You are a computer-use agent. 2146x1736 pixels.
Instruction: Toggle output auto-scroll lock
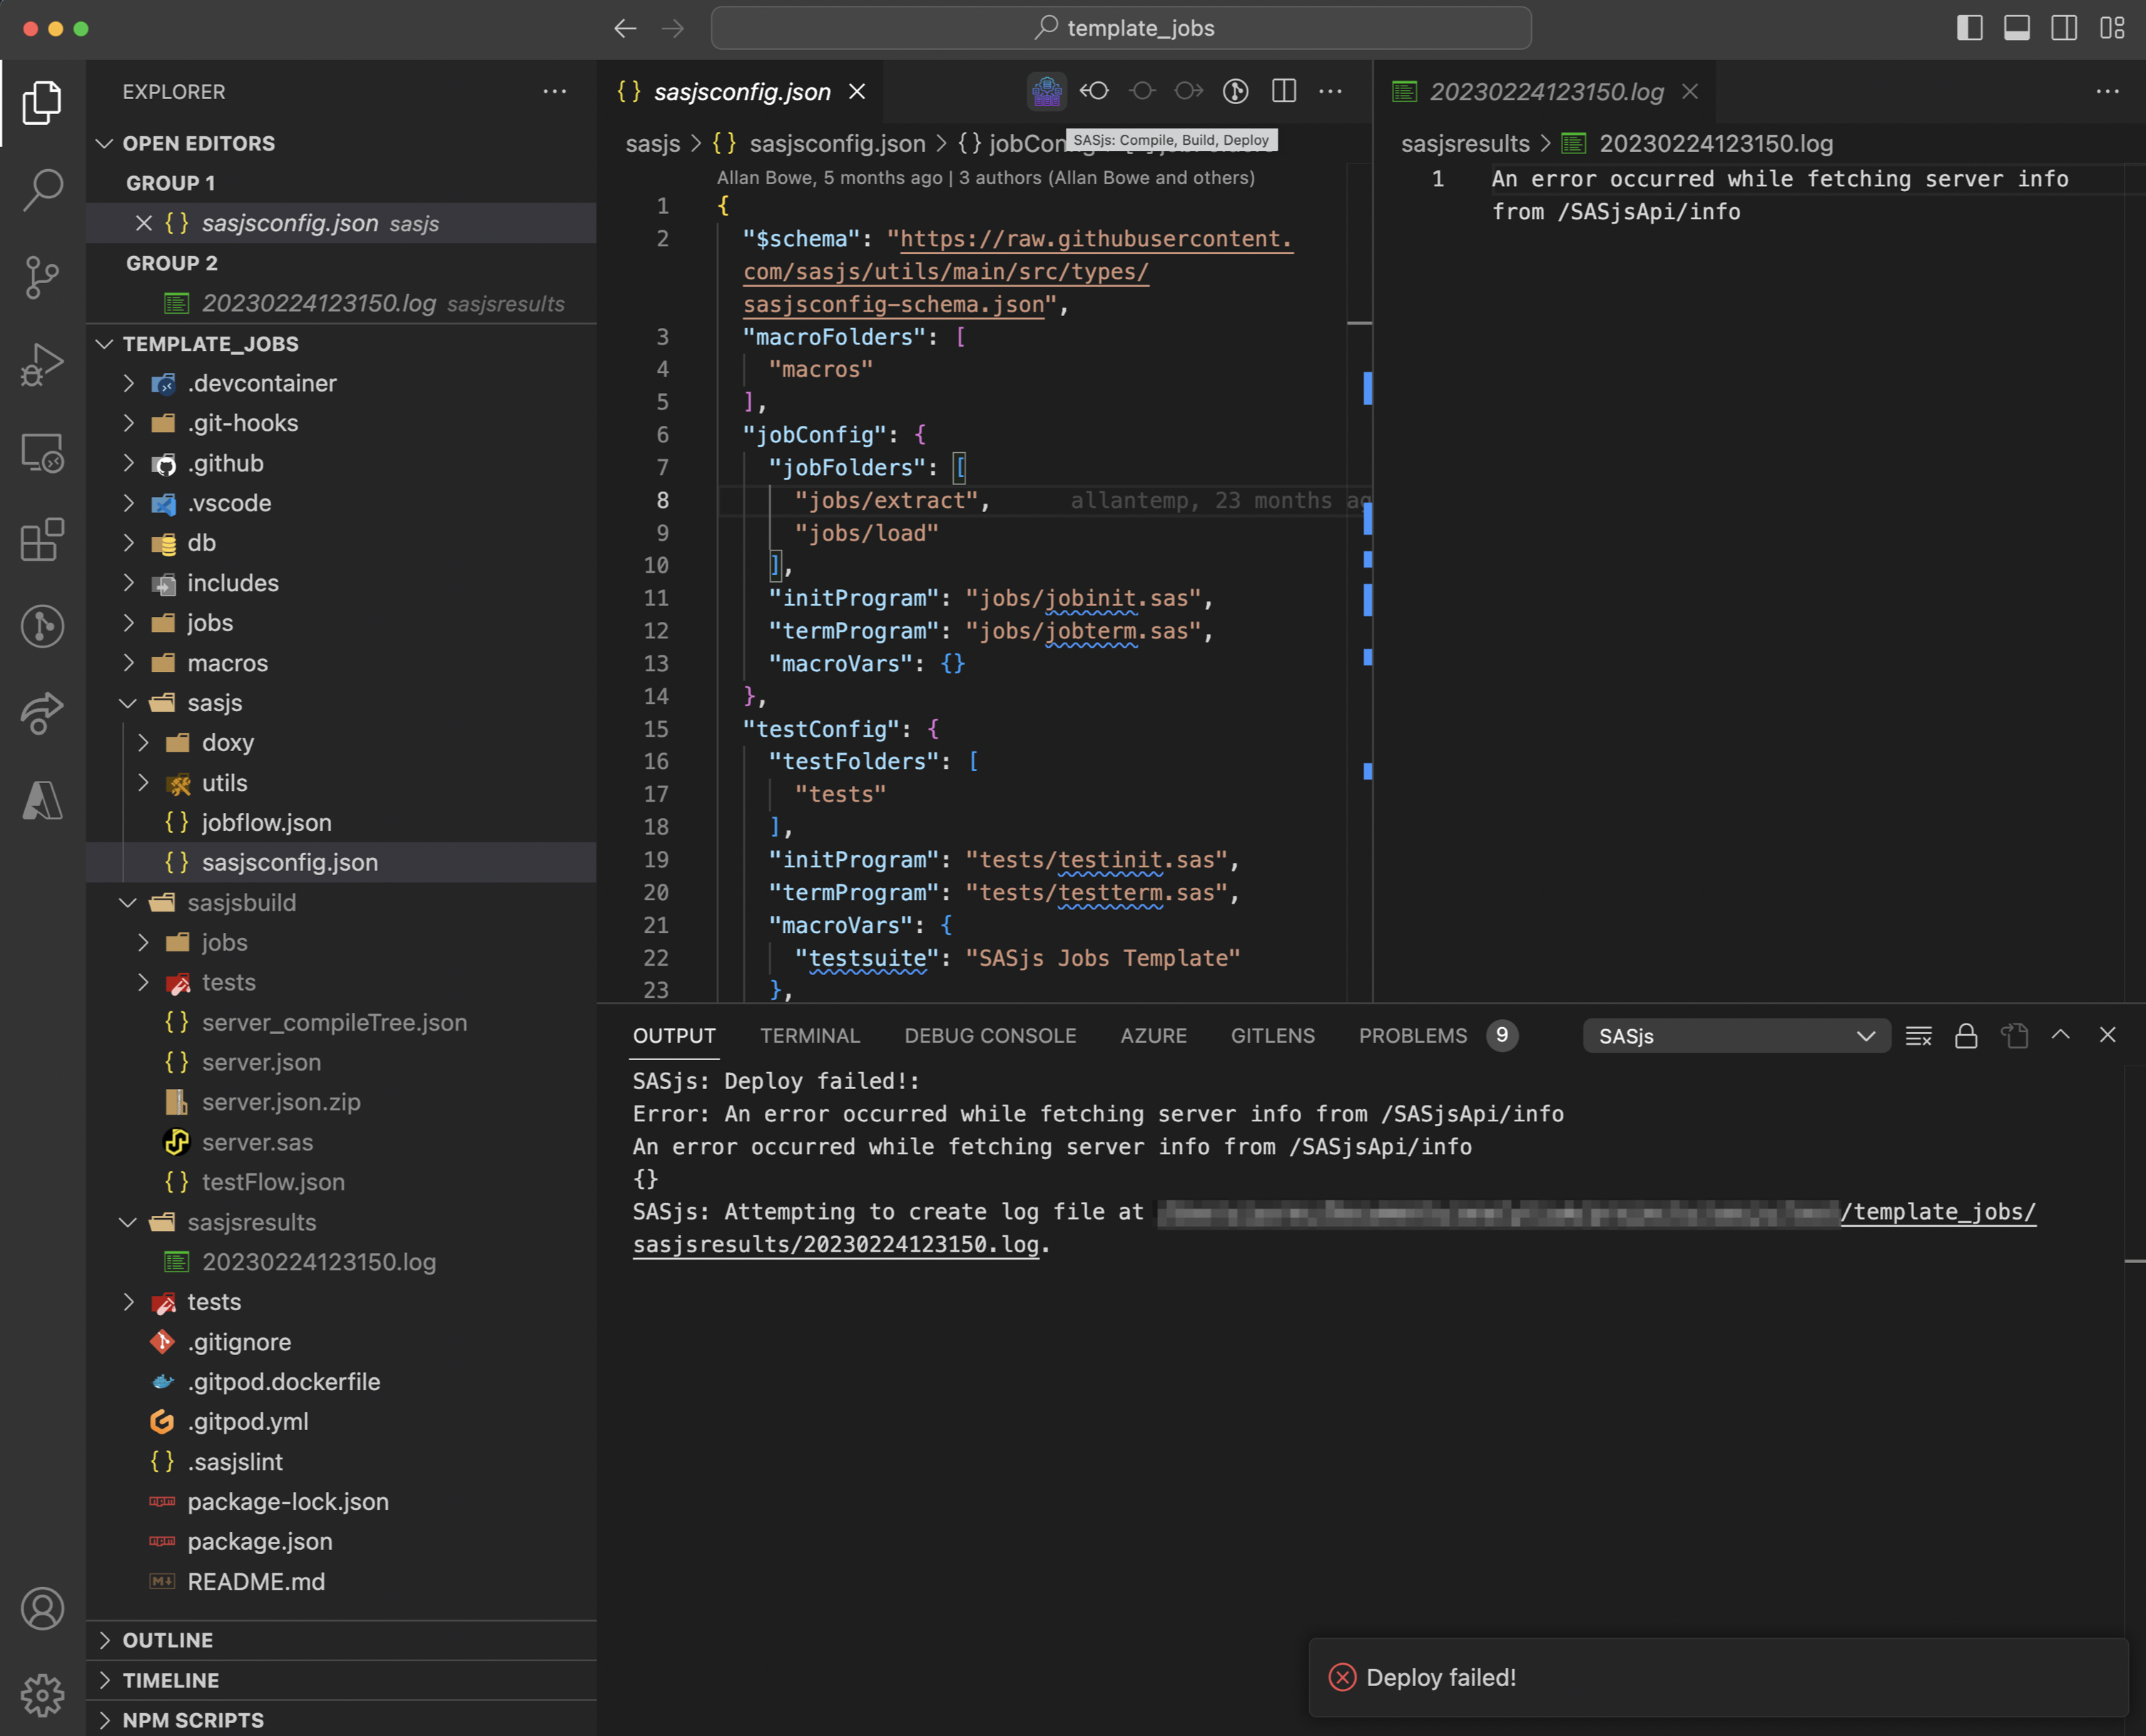(1966, 1036)
